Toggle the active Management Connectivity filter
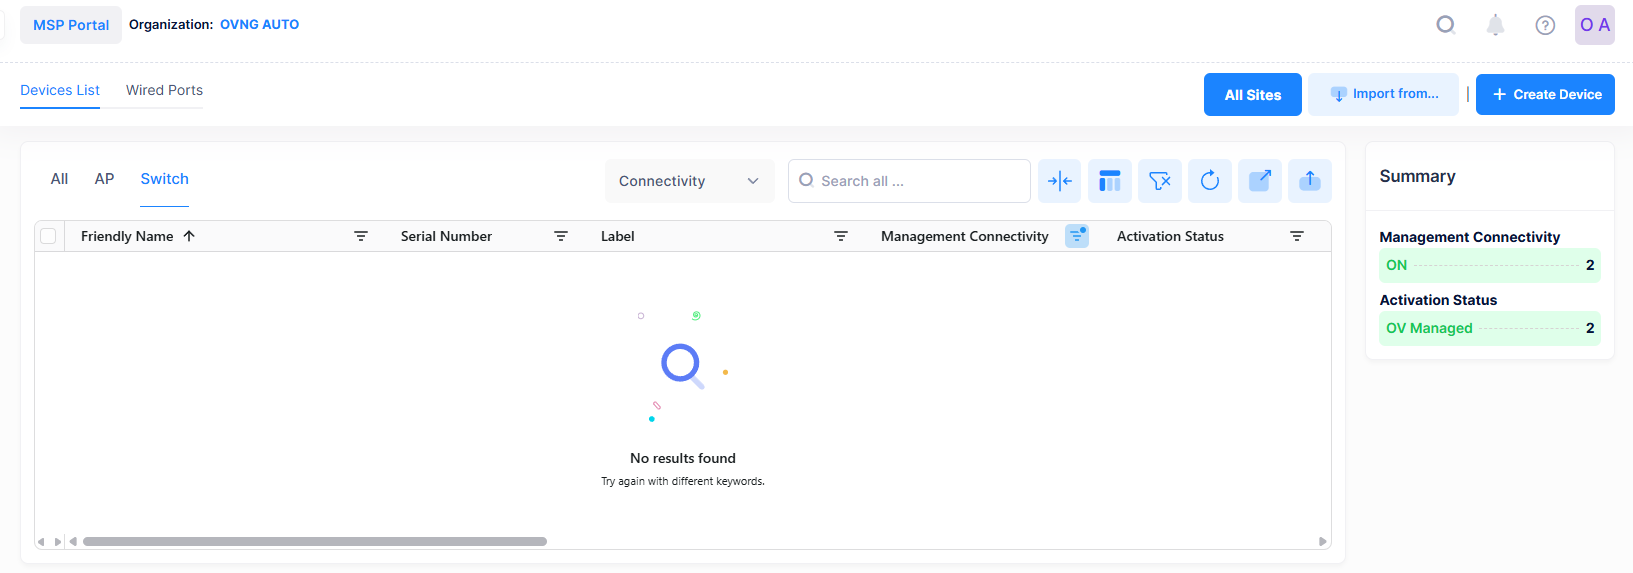This screenshot has width=1633, height=573. point(1077,236)
